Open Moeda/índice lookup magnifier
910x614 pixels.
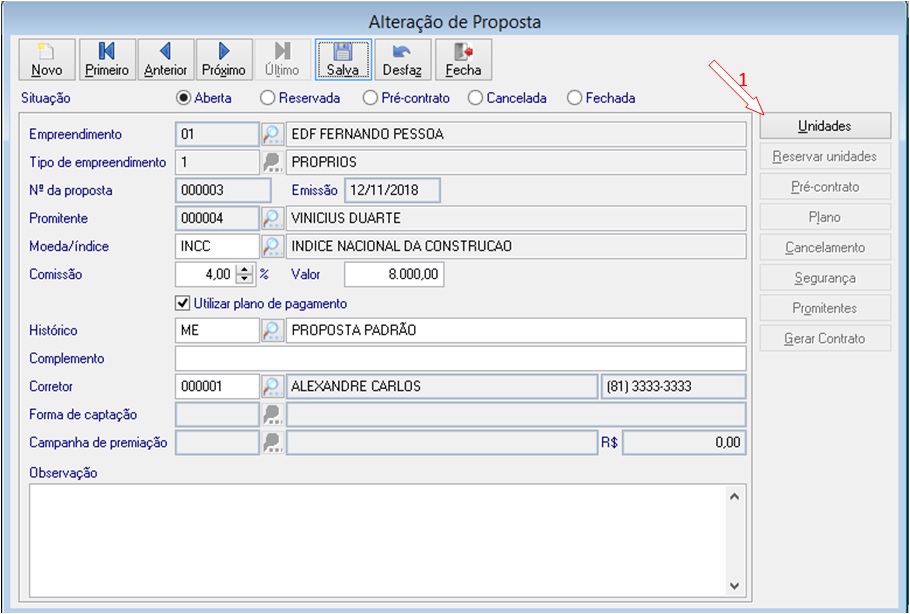click(x=272, y=246)
